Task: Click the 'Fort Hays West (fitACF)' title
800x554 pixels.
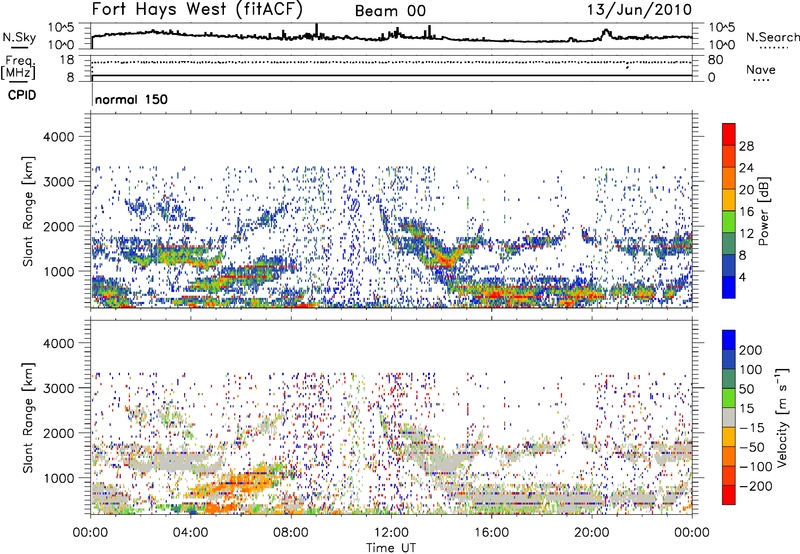Action: [x=197, y=10]
